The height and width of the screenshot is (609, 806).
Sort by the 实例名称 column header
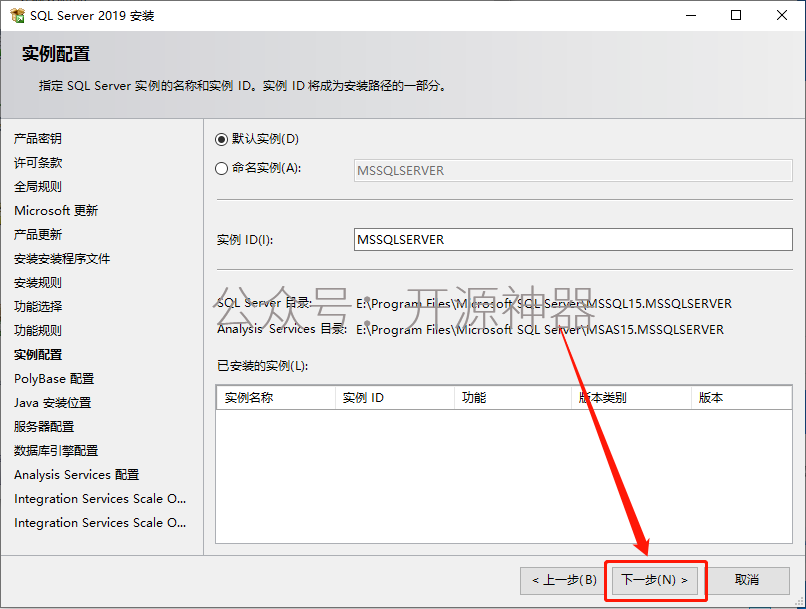pyautogui.click(x=276, y=398)
